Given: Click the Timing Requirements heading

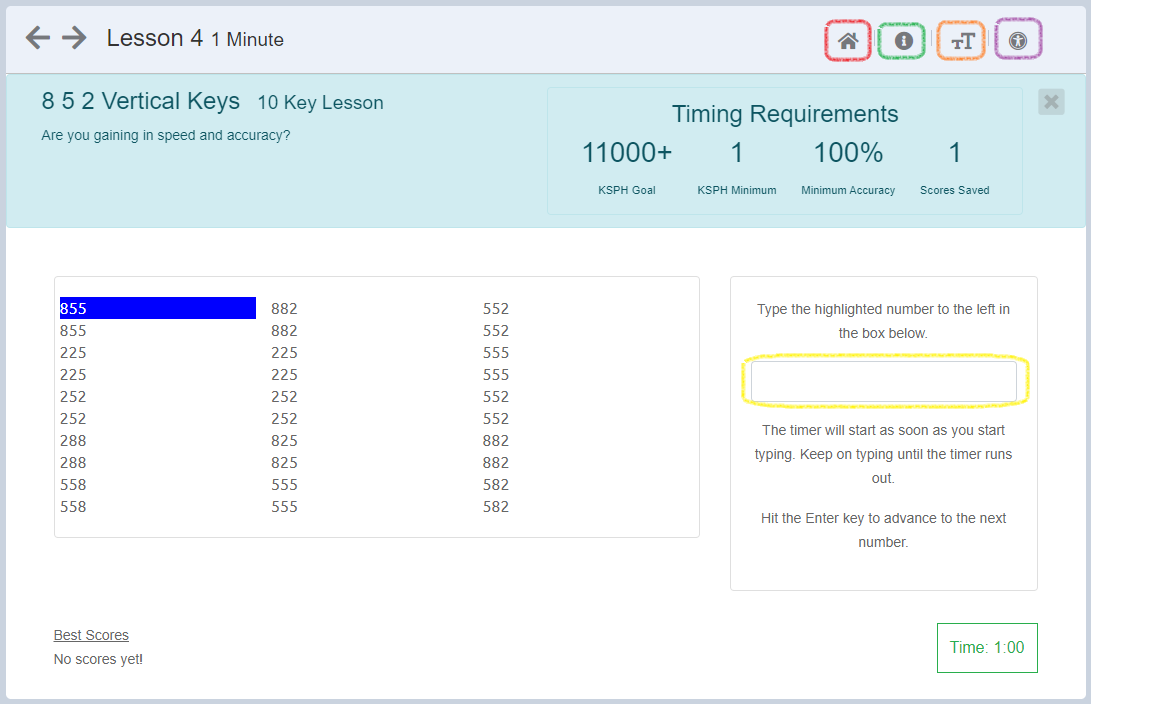Looking at the screenshot, I should coord(784,114).
